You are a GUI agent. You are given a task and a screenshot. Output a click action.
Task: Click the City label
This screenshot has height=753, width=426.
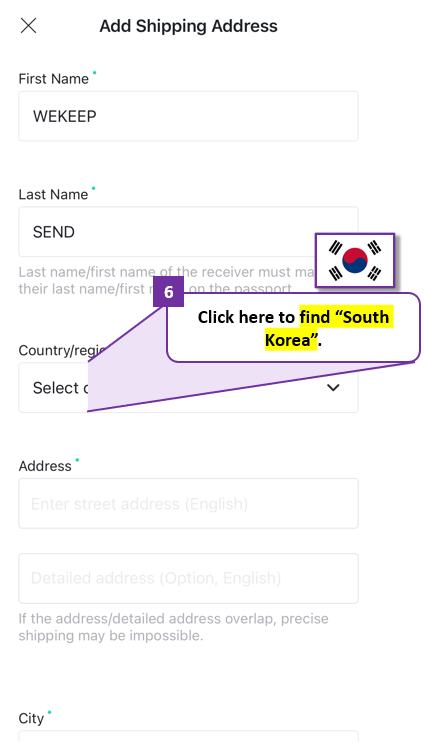(31, 718)
